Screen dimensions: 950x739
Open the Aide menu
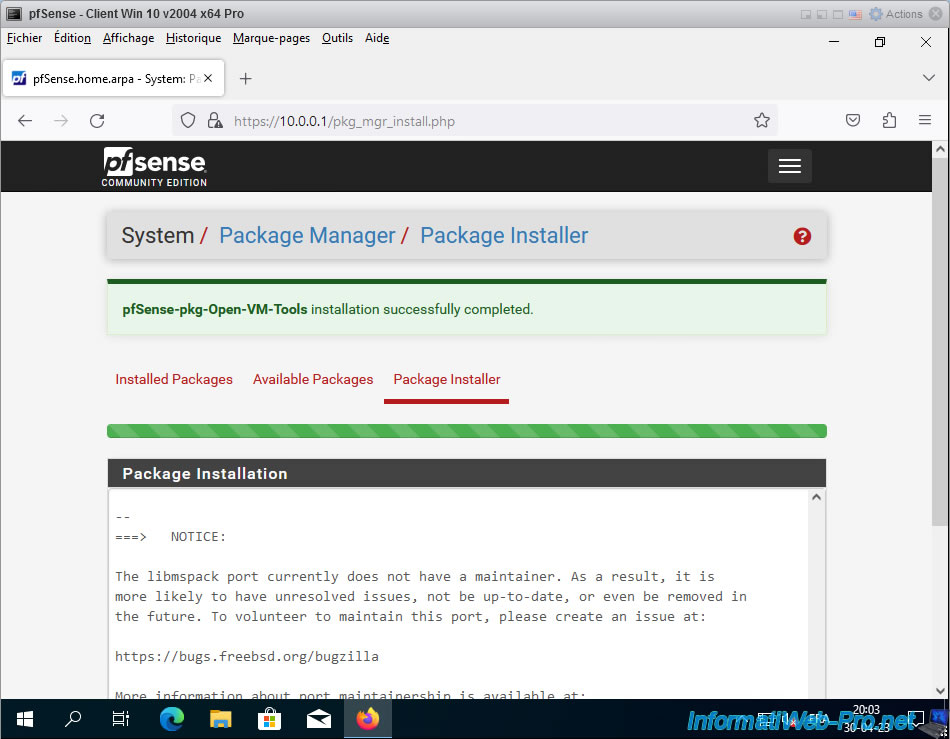[377, 38]
